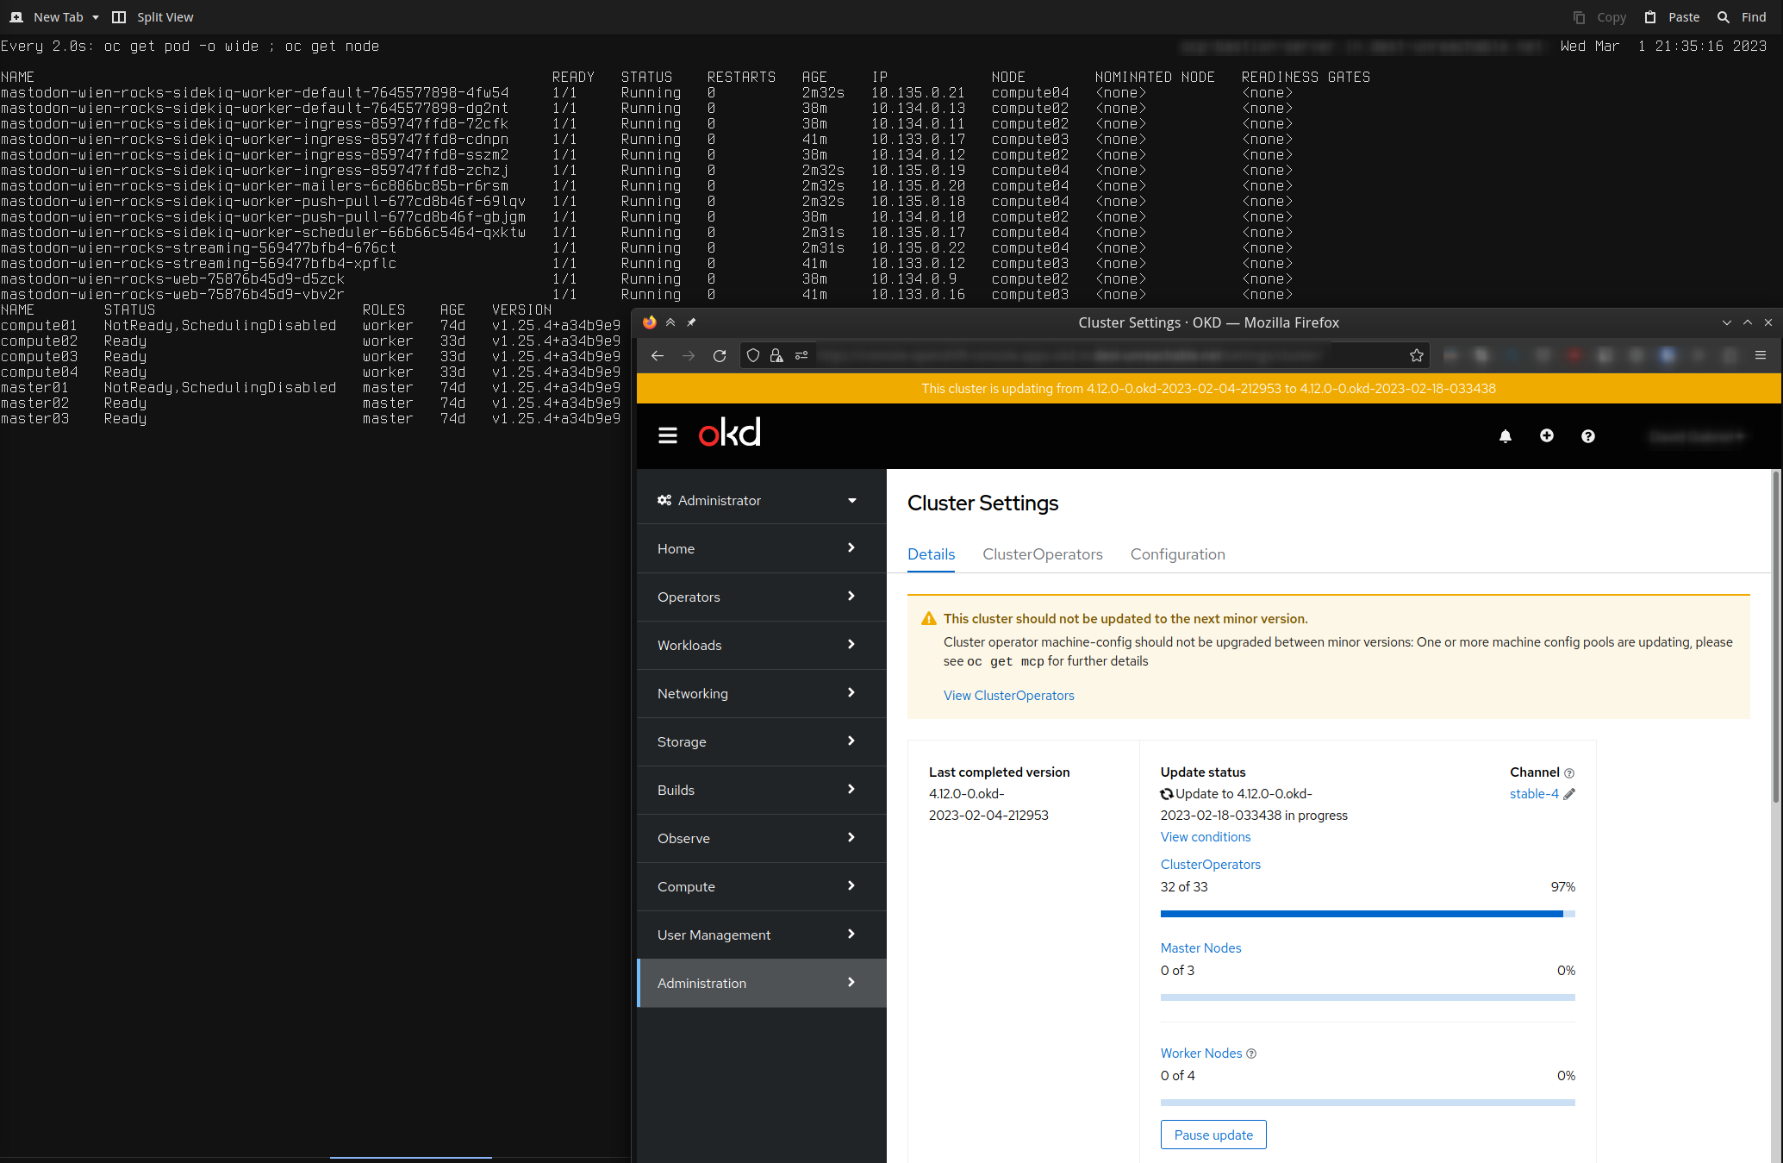1783x1163 pixels.
Task: Select the Details tab
Action: click(x=931, y=554)
